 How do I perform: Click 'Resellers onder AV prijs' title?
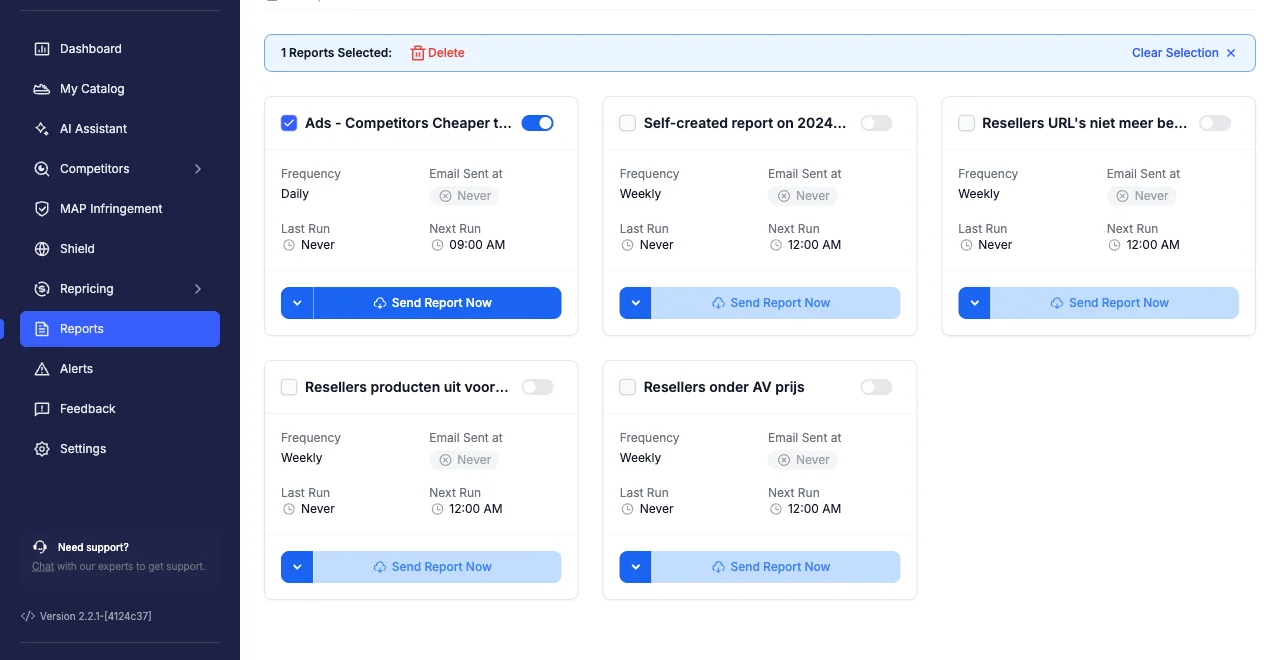click(724, 387)
